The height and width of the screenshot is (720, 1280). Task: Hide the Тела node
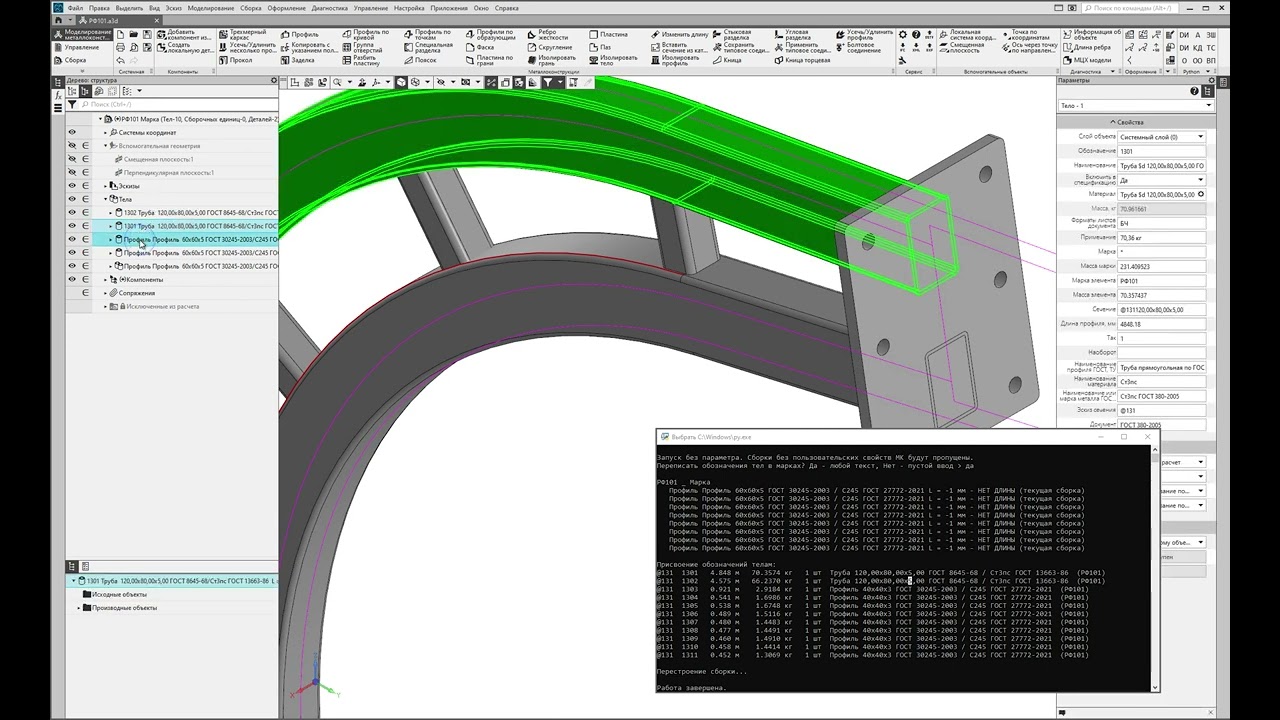click(72, 199)
